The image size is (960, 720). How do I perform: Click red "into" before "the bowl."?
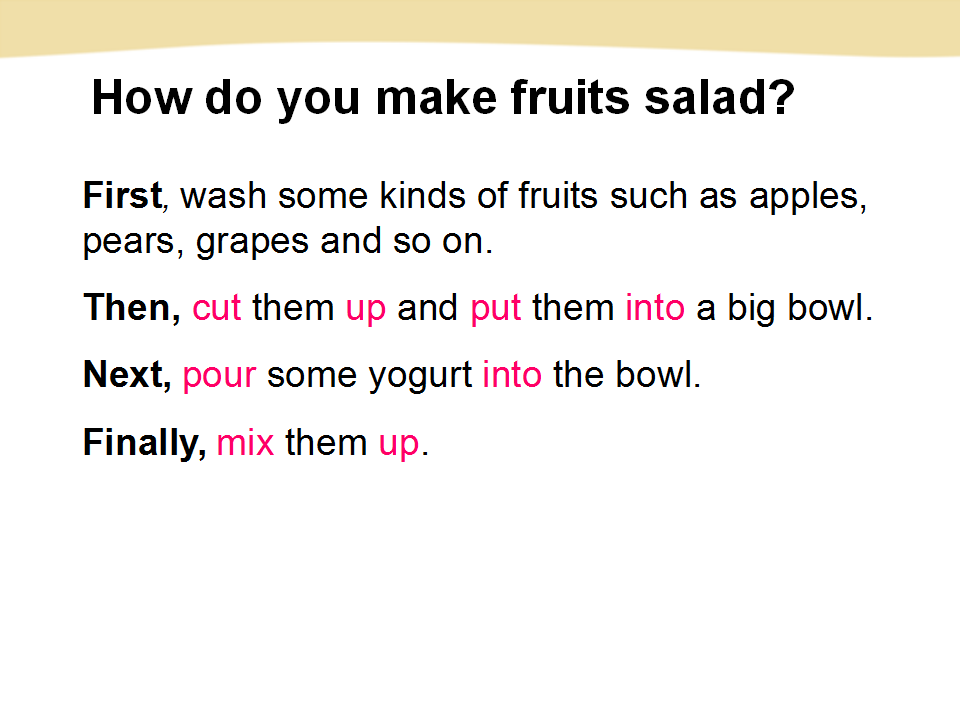point(512,375)
